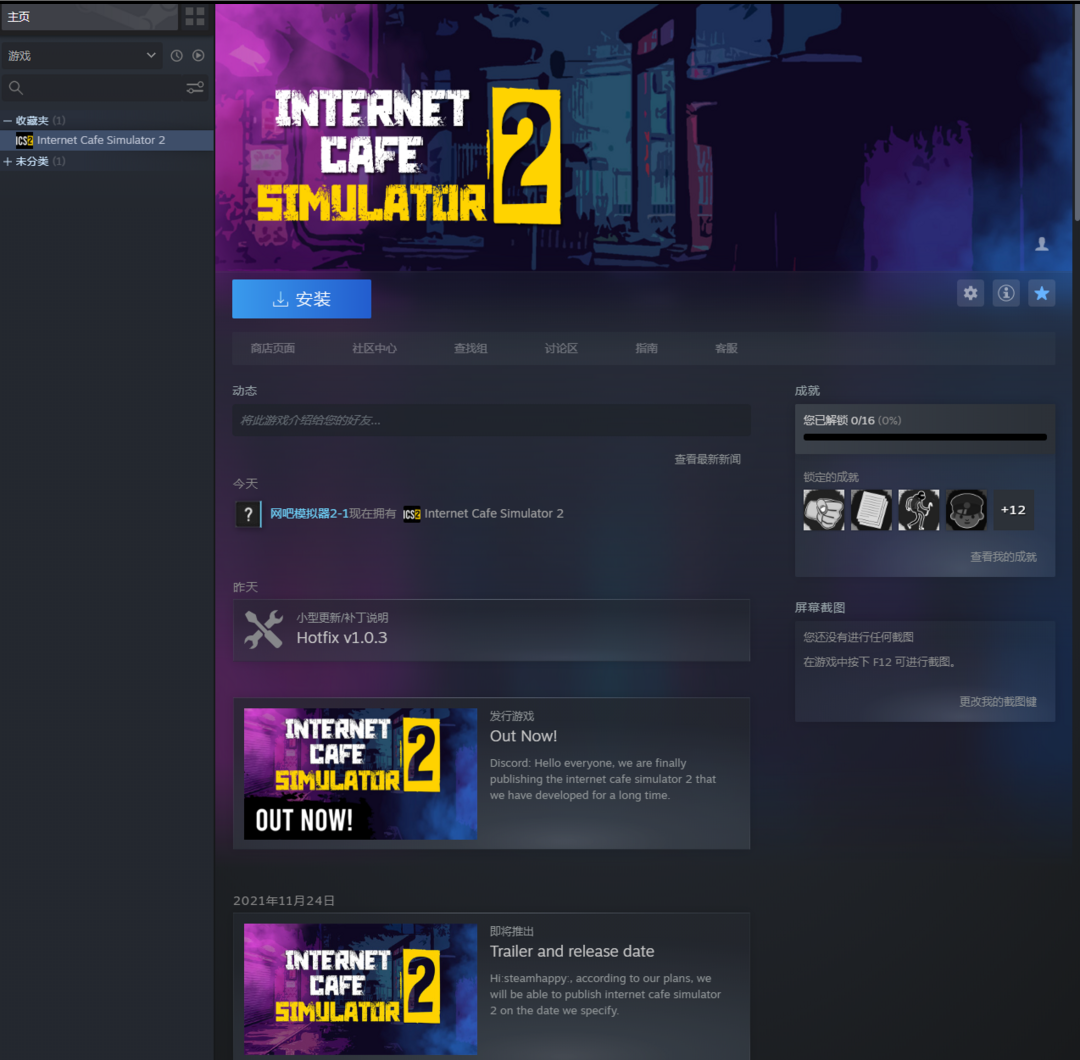Open the game settings gear icon

click(970, 293)
